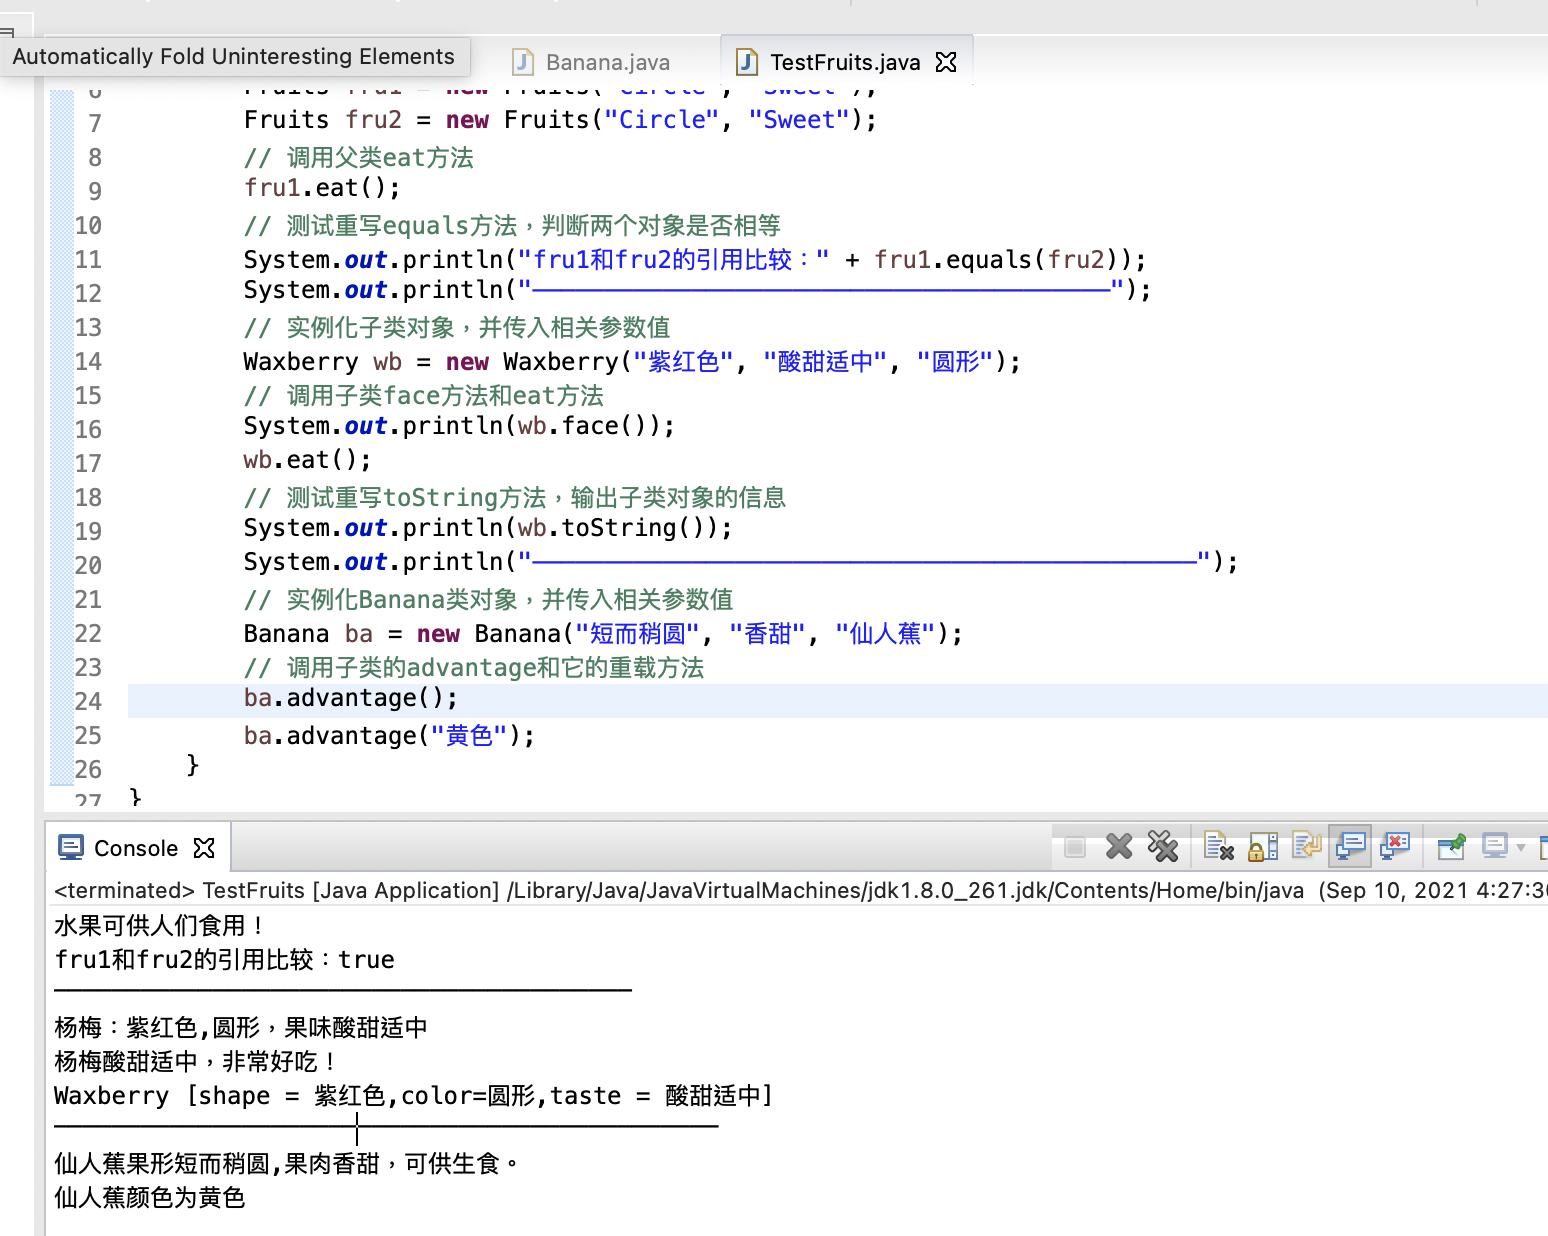Click the Waxberry [shape = ...] console output line
1548x1236 pixels.
tap(412, 1096)
